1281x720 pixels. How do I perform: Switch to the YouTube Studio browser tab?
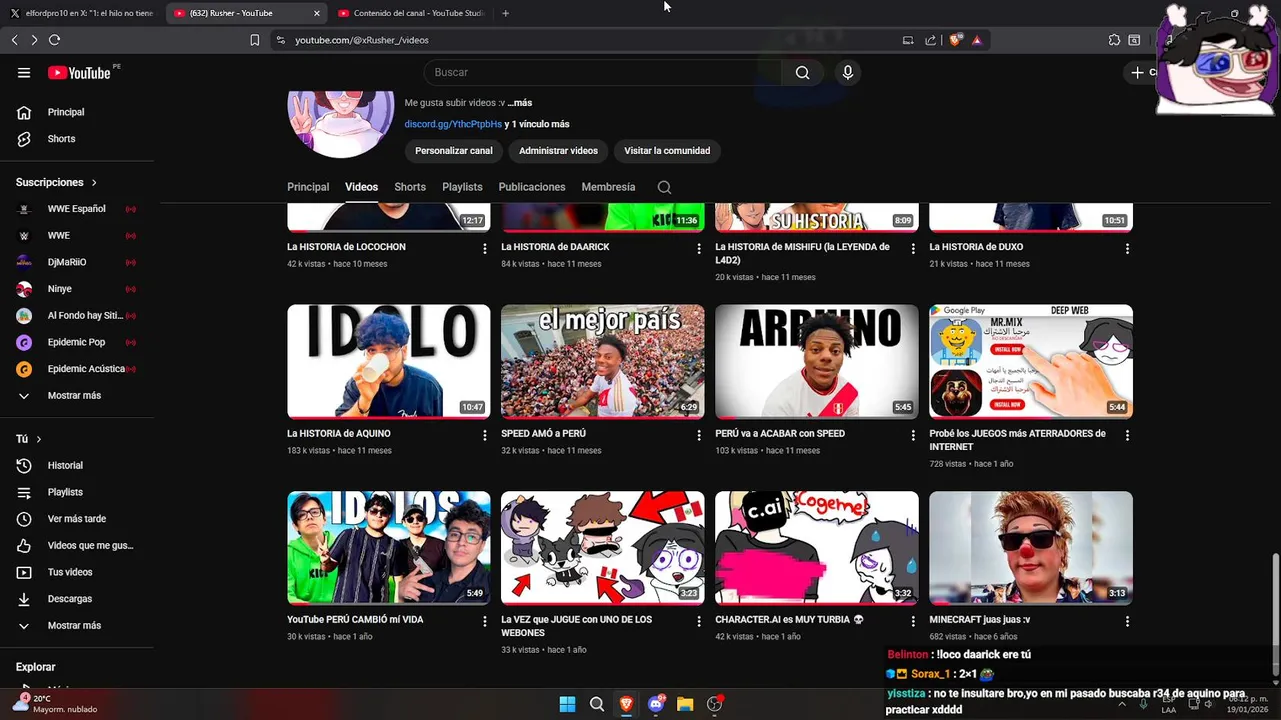coord(410,13)
